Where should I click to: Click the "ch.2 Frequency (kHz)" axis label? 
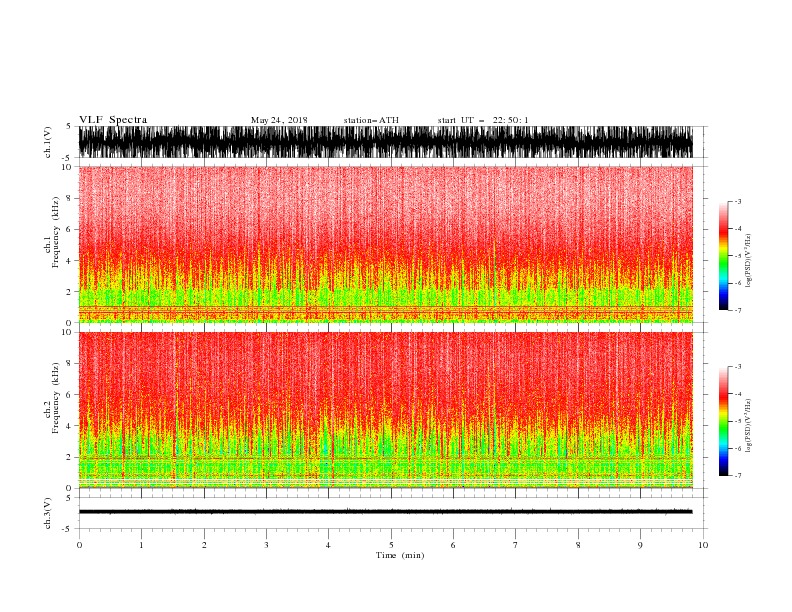[52, 397]
